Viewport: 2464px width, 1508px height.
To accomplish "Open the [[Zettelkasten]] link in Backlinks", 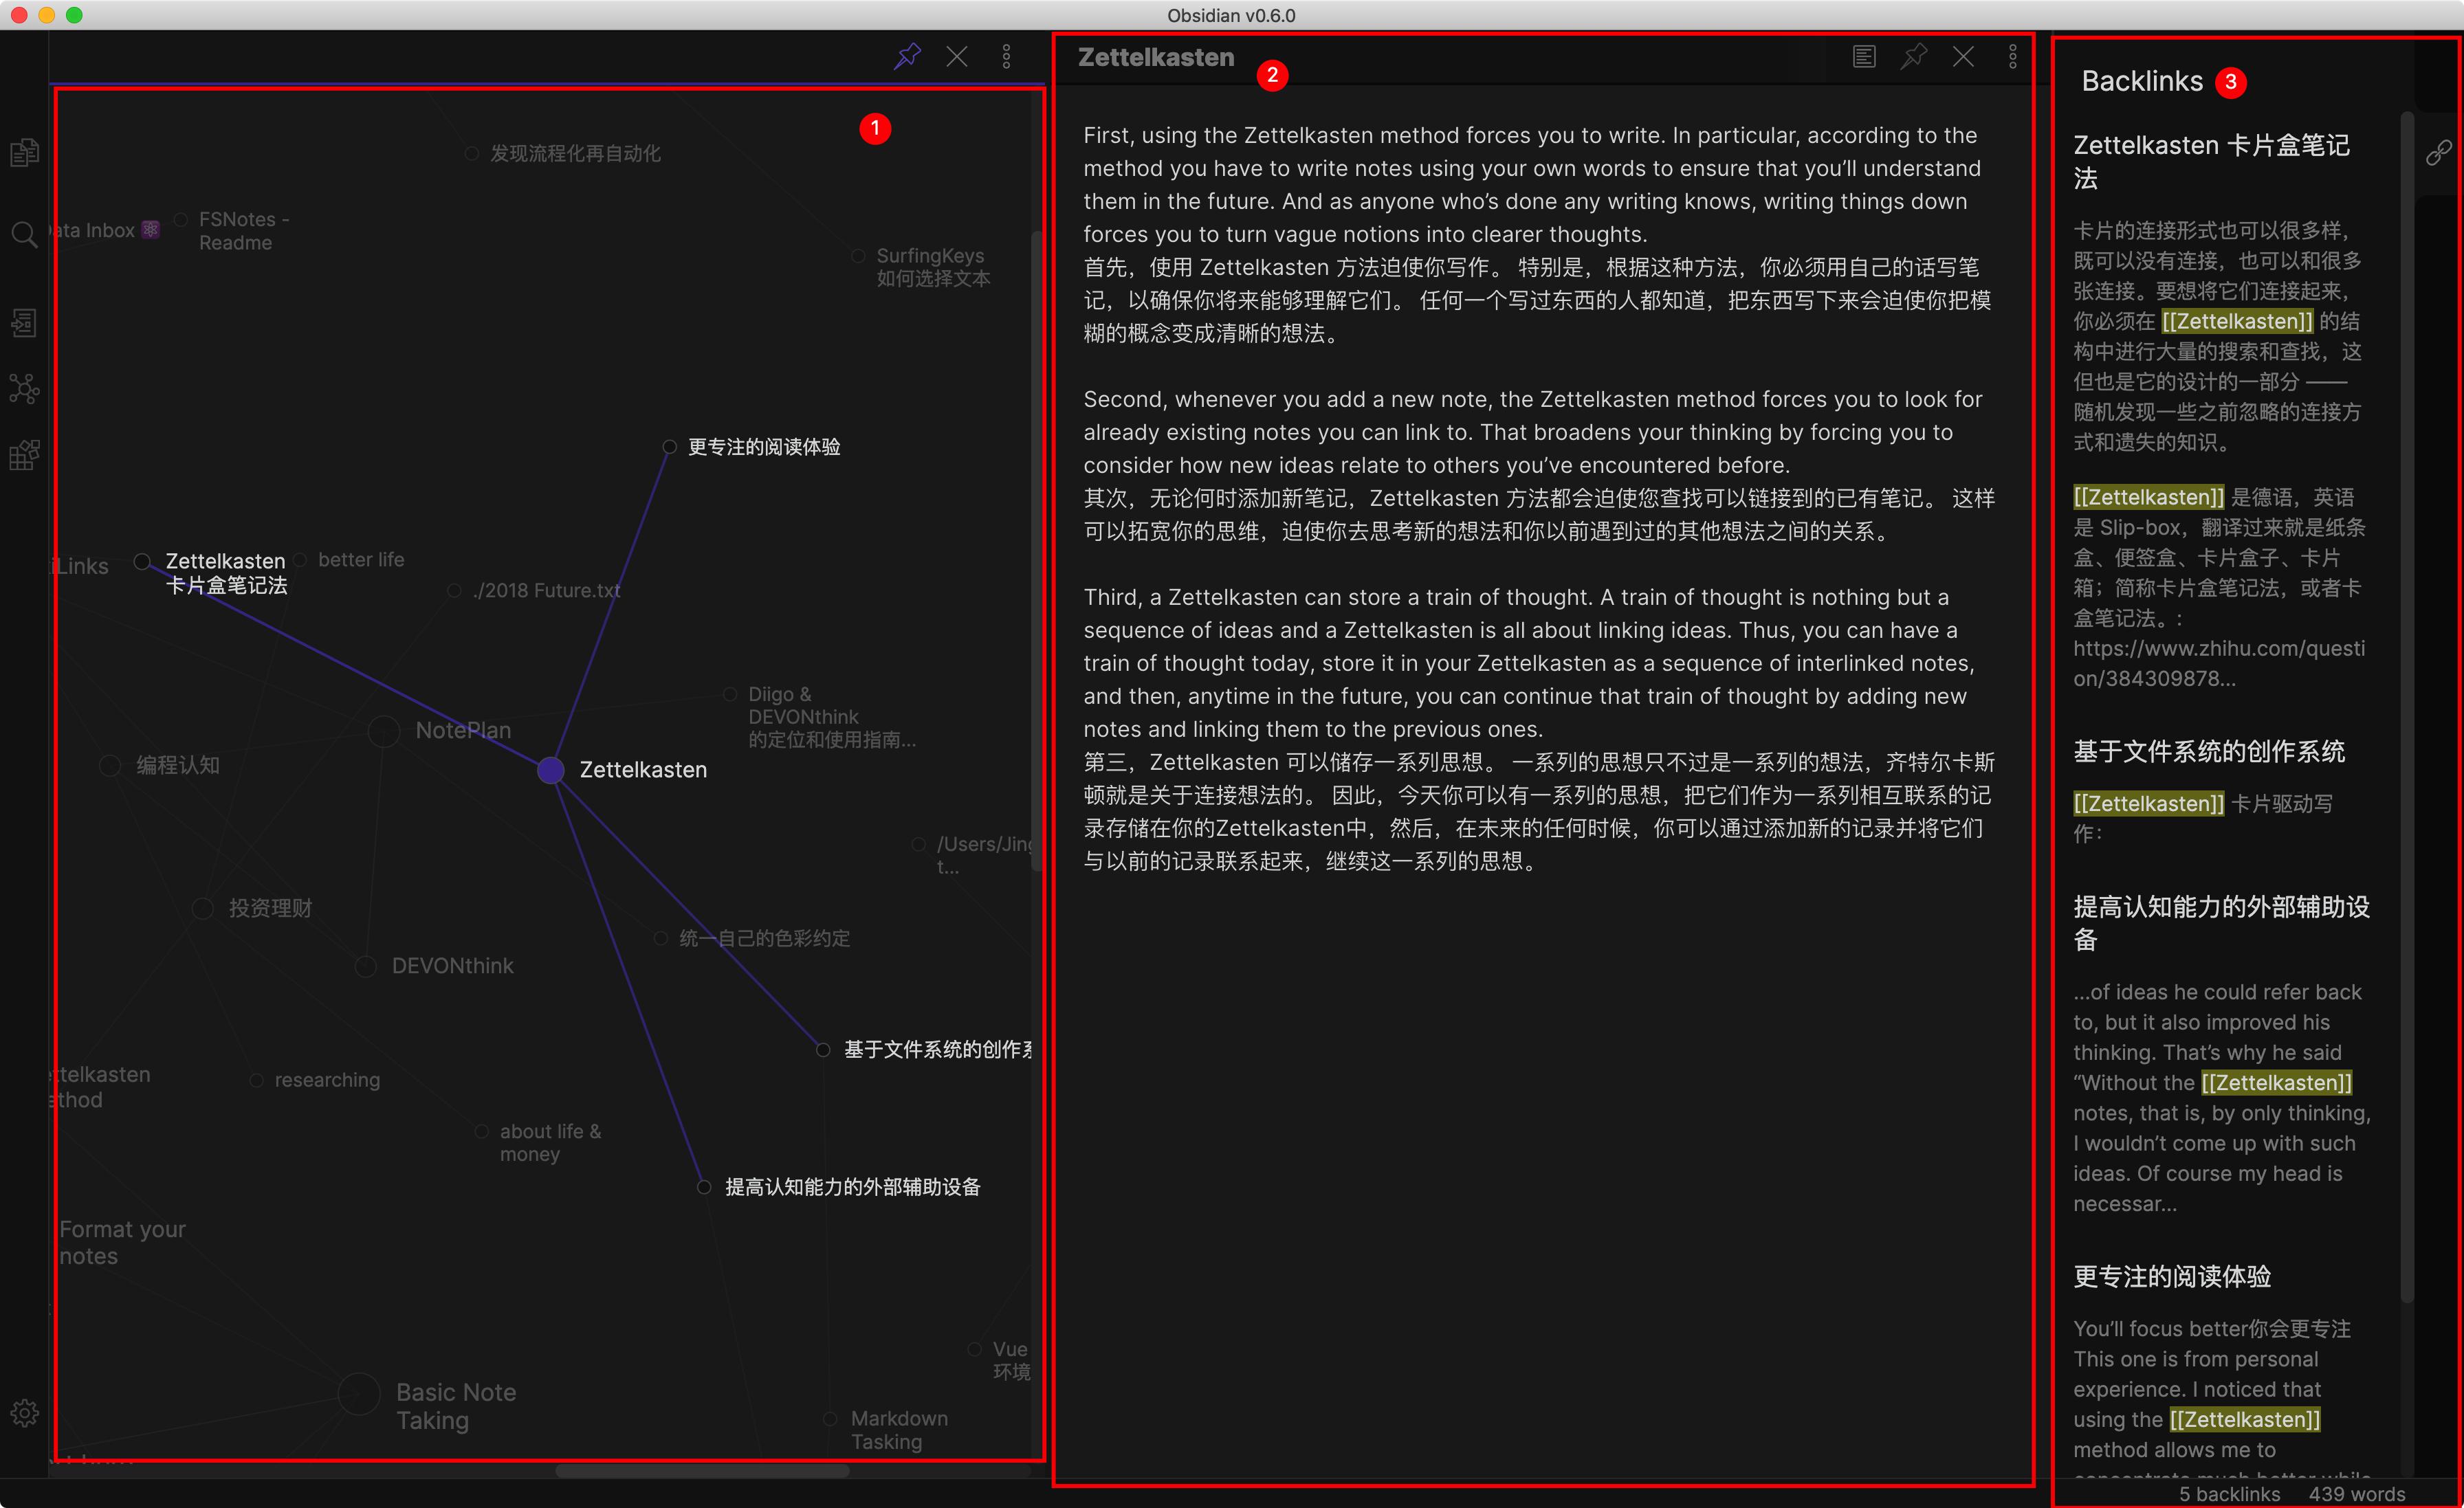I will (2237, 321).
